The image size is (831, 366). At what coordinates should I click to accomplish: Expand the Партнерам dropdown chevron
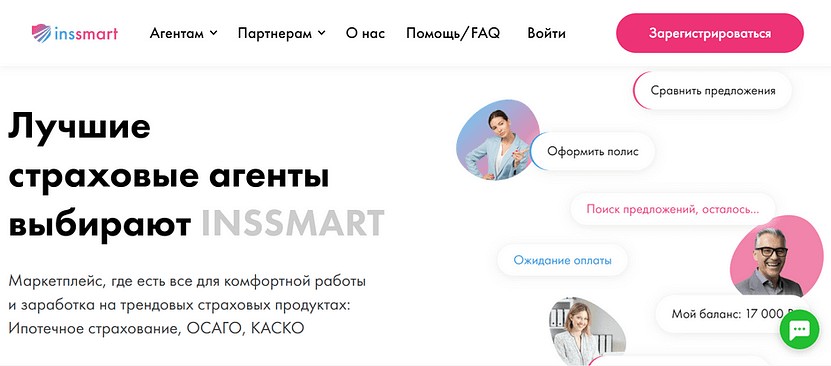pyautogui.click(x=321, y=33)
